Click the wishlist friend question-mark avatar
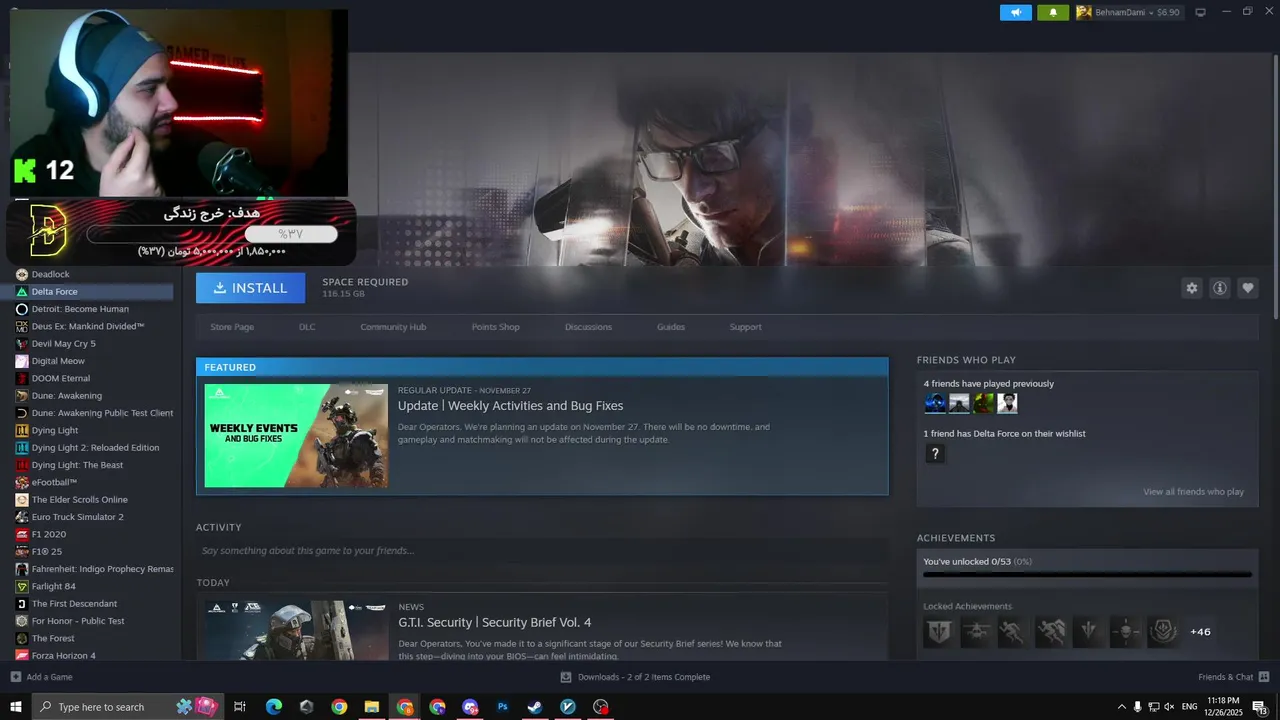The image size is (1280, 720). [x=935, y=454]
